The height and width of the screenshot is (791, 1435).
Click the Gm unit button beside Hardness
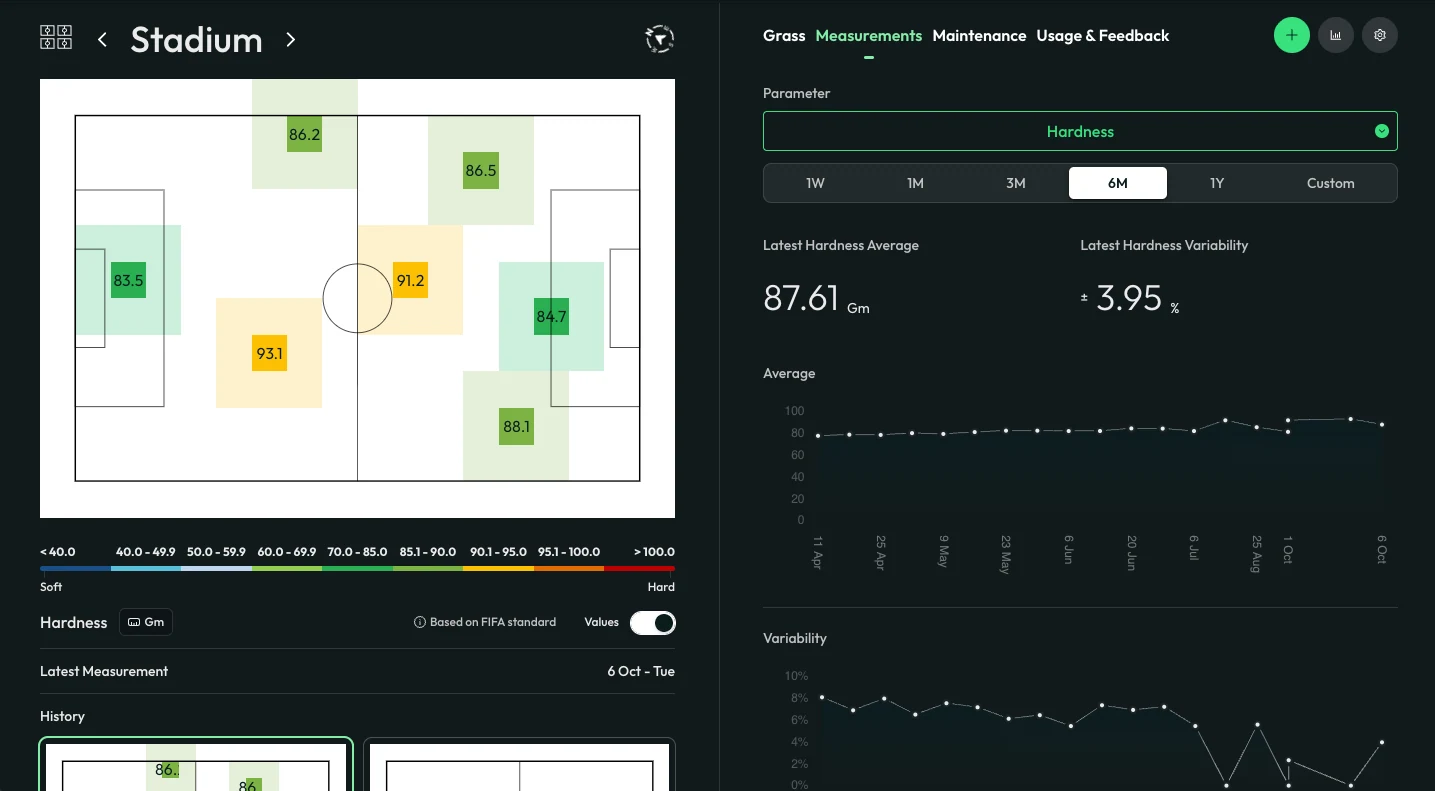pos(146,622)
